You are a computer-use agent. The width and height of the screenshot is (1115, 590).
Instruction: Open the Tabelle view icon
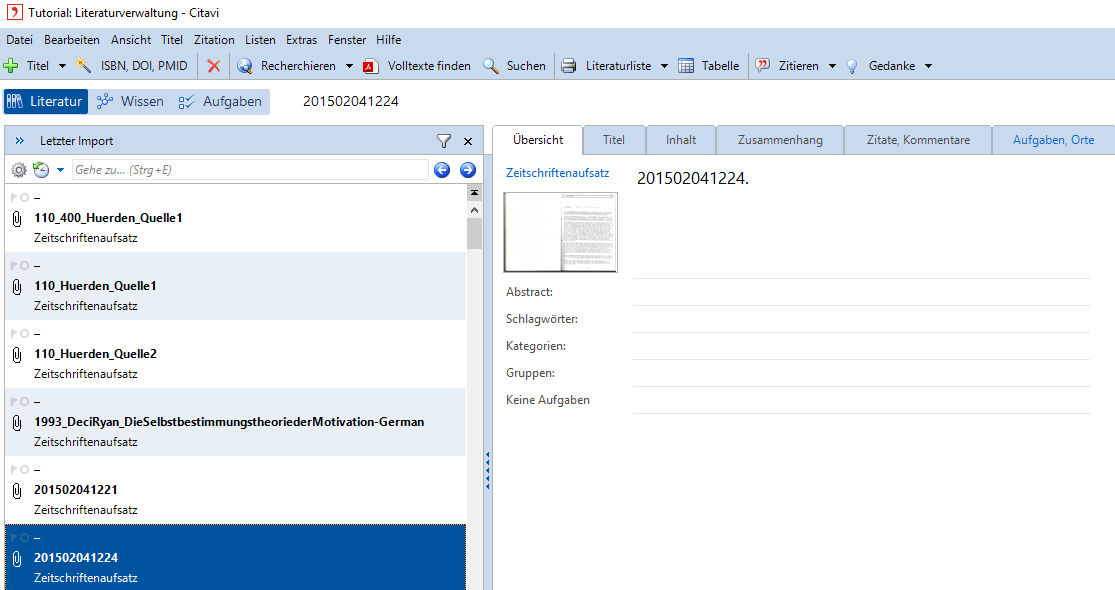[686, 66]
